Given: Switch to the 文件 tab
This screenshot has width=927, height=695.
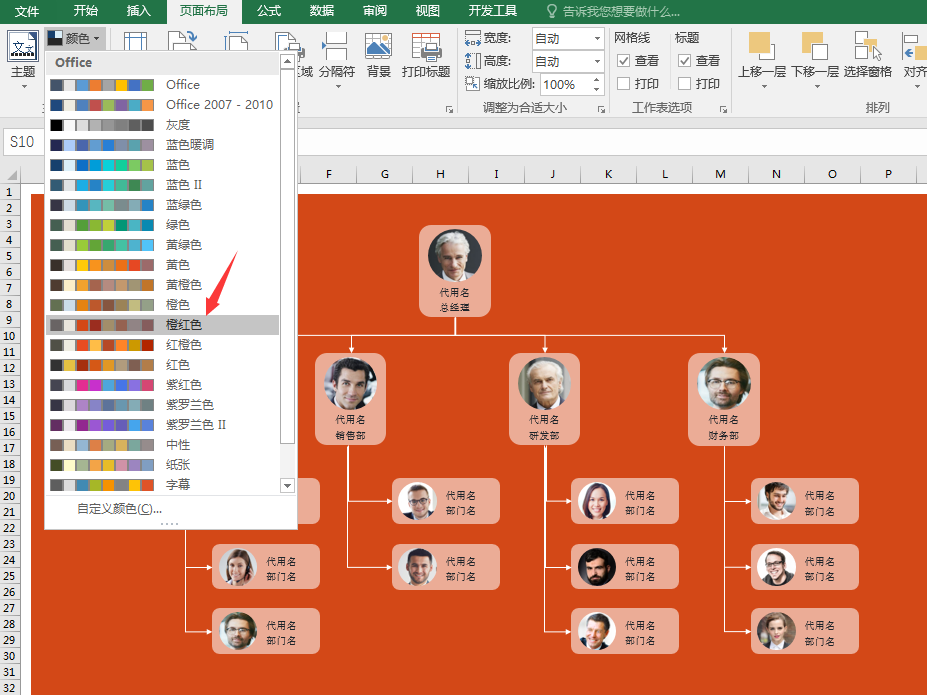Looking at the screenshot, I should tap(27, 11).
